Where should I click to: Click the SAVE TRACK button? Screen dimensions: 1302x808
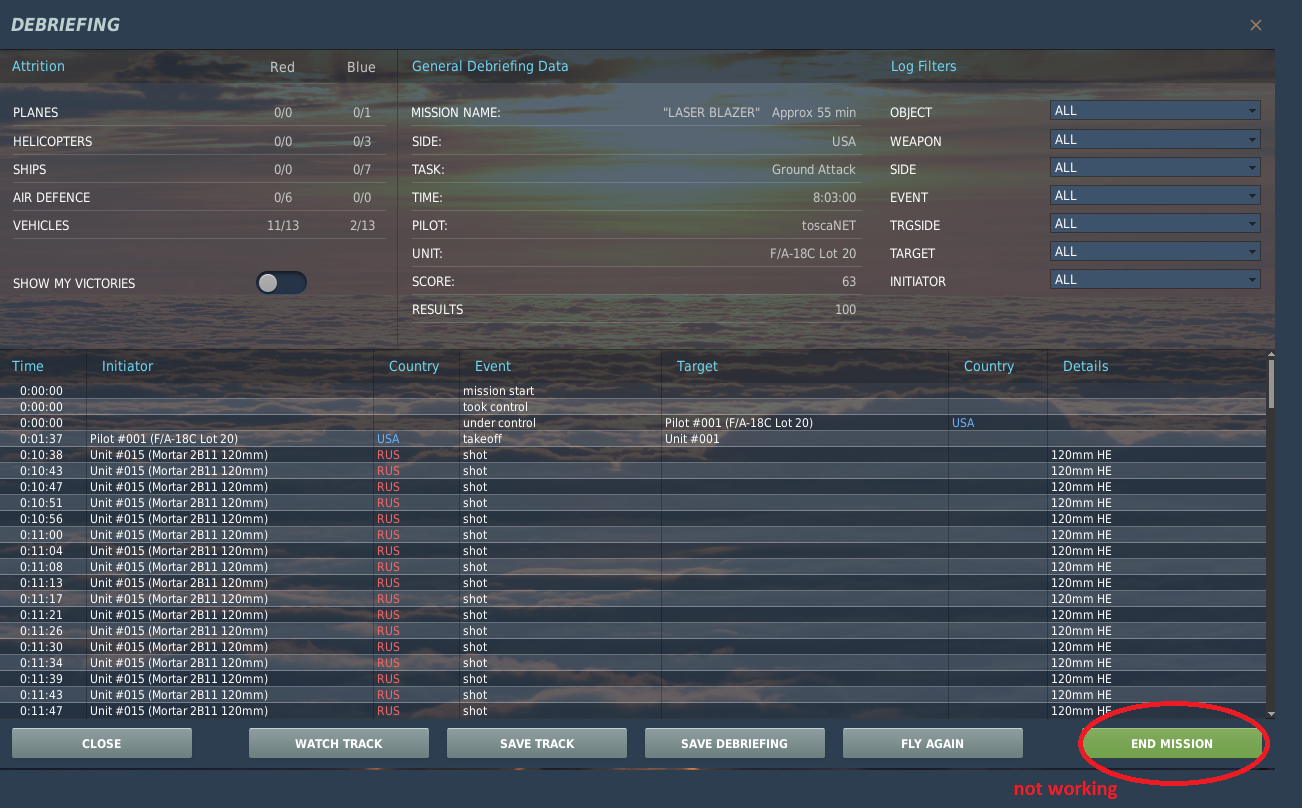[x=537, y=743]
